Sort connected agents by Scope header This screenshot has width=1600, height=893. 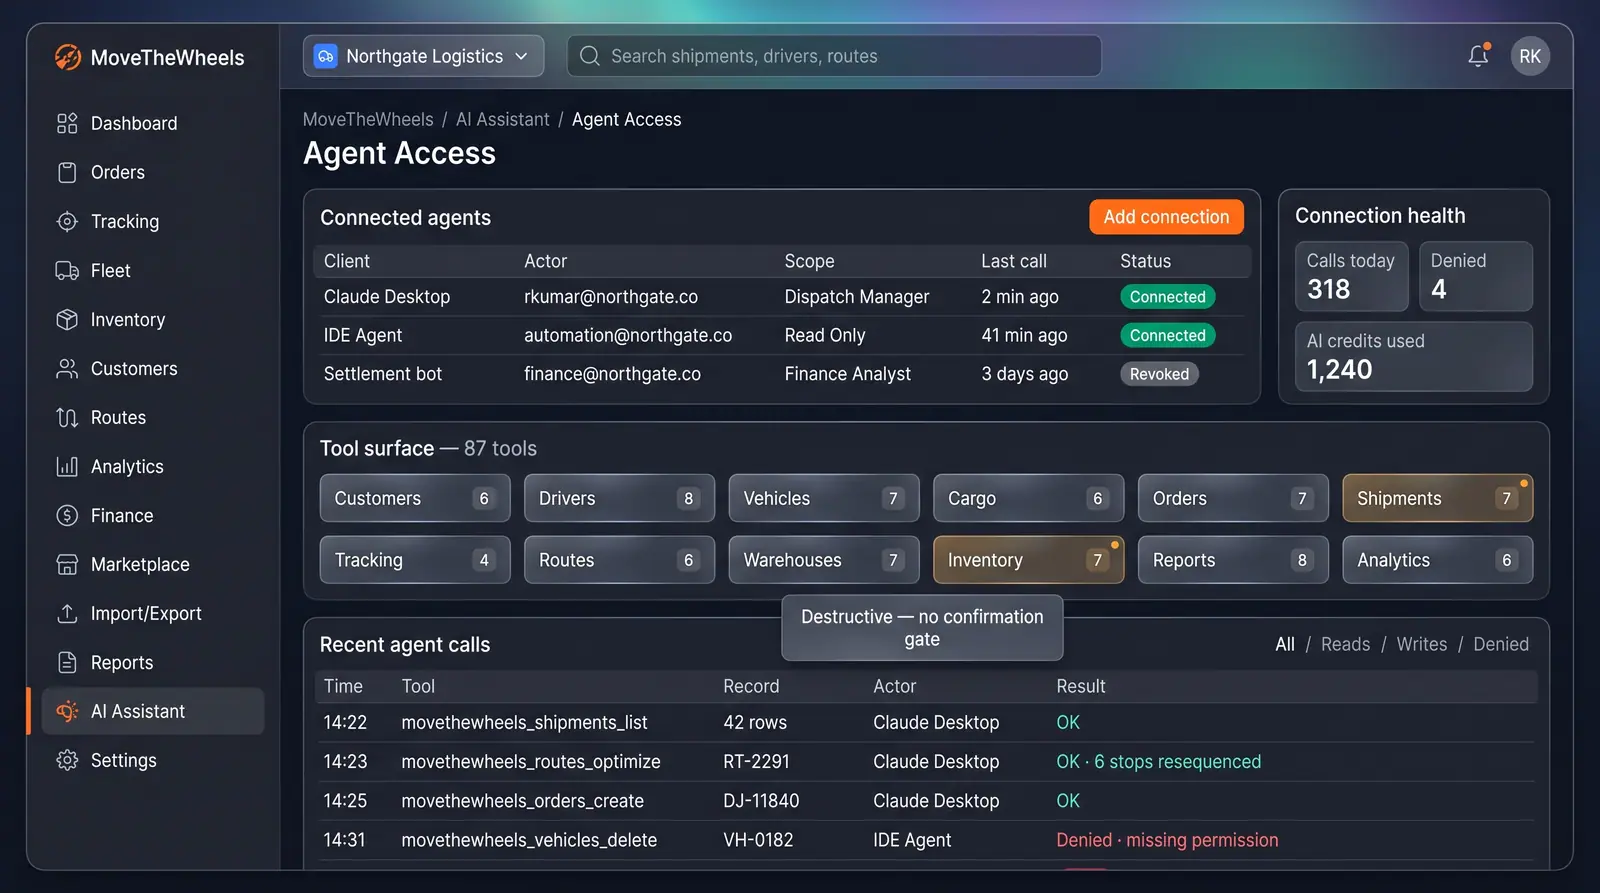coord(809,261)
